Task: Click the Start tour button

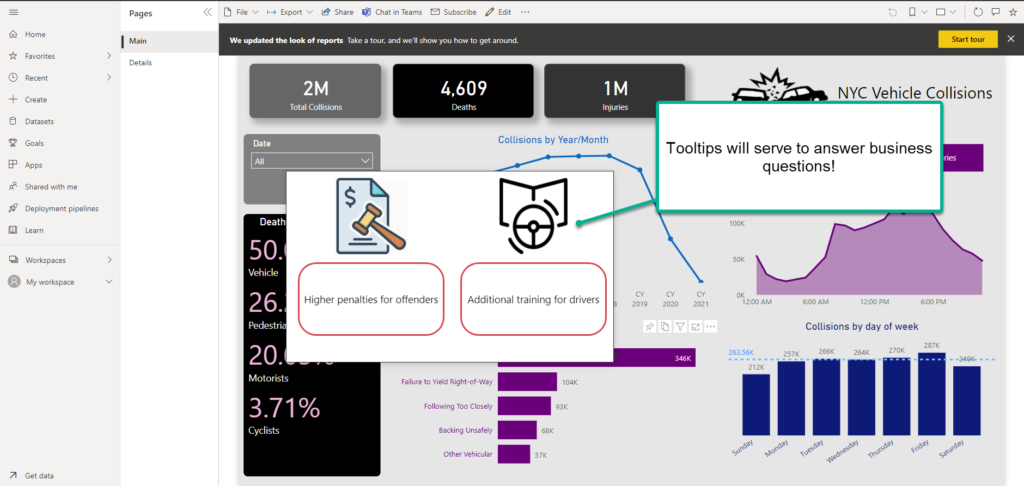Action: tap(968, 39)
